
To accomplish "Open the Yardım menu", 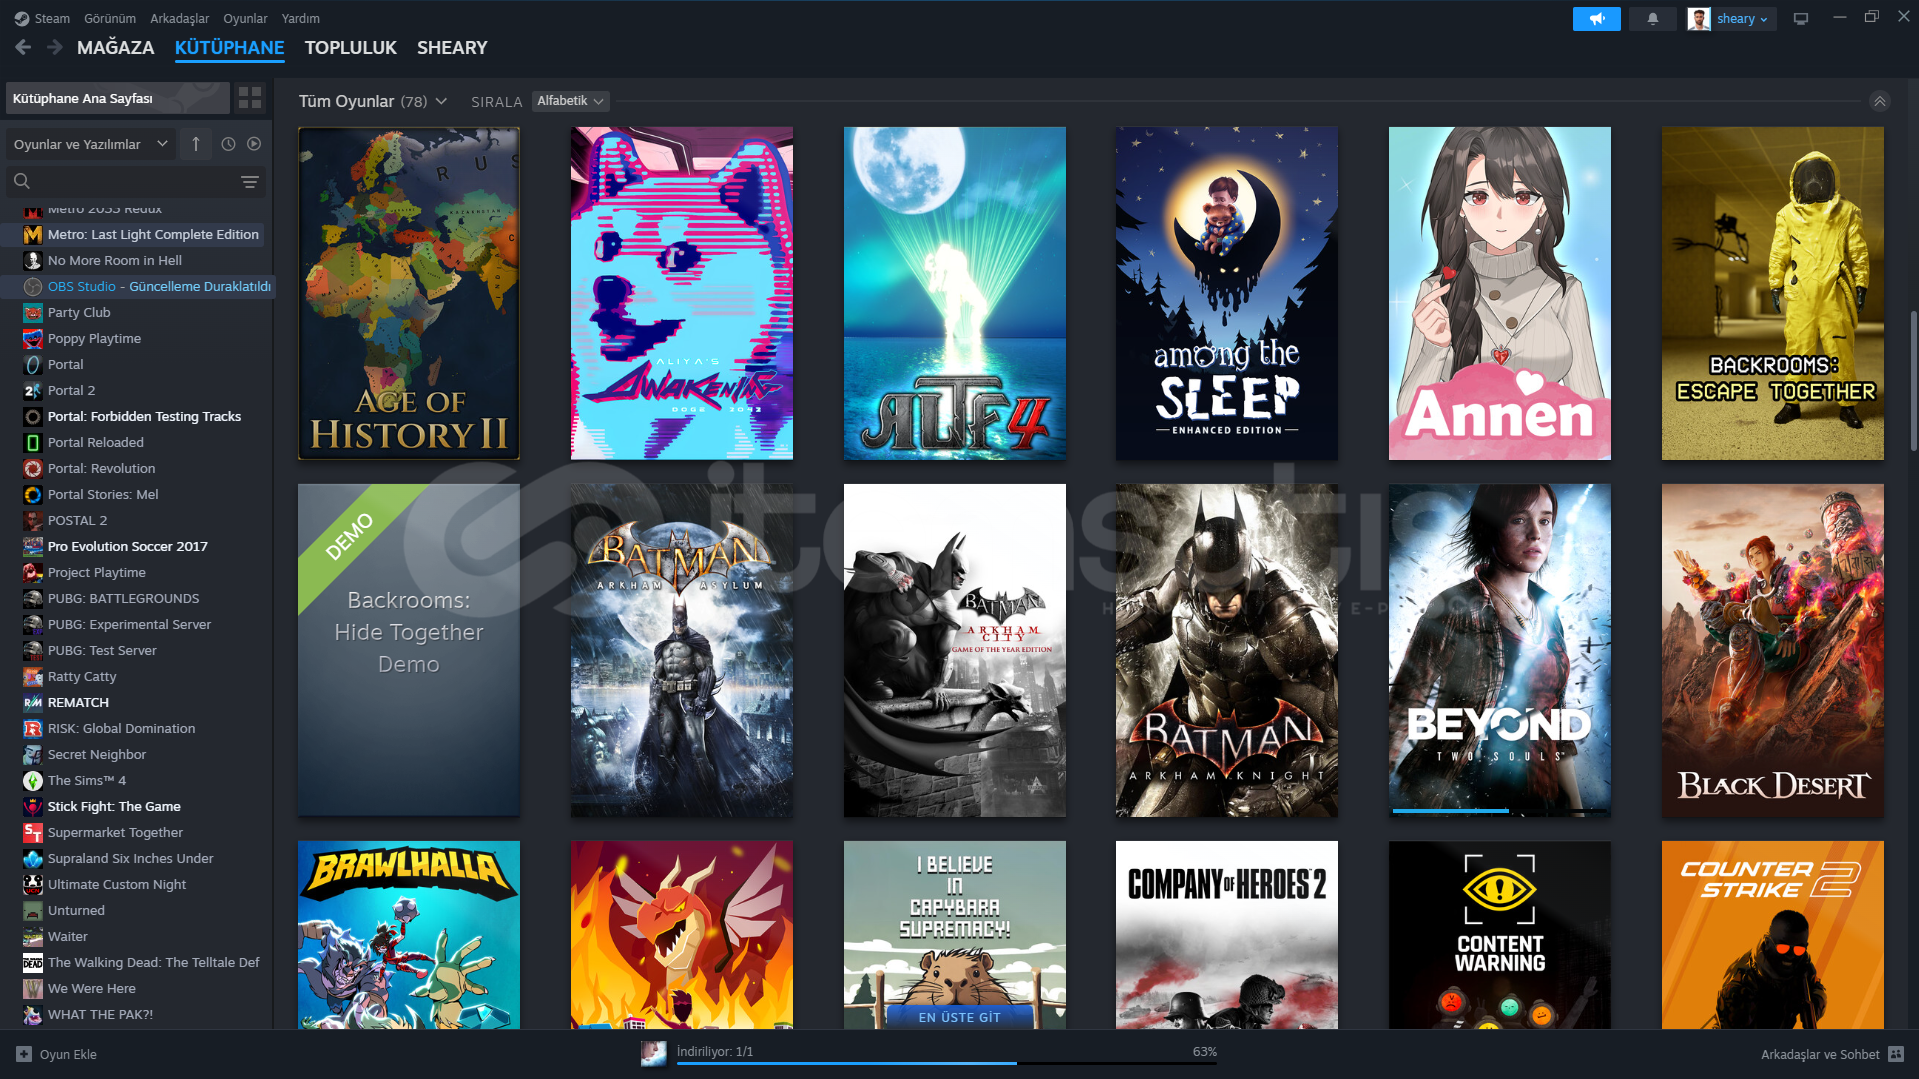I will click(301, 18).
